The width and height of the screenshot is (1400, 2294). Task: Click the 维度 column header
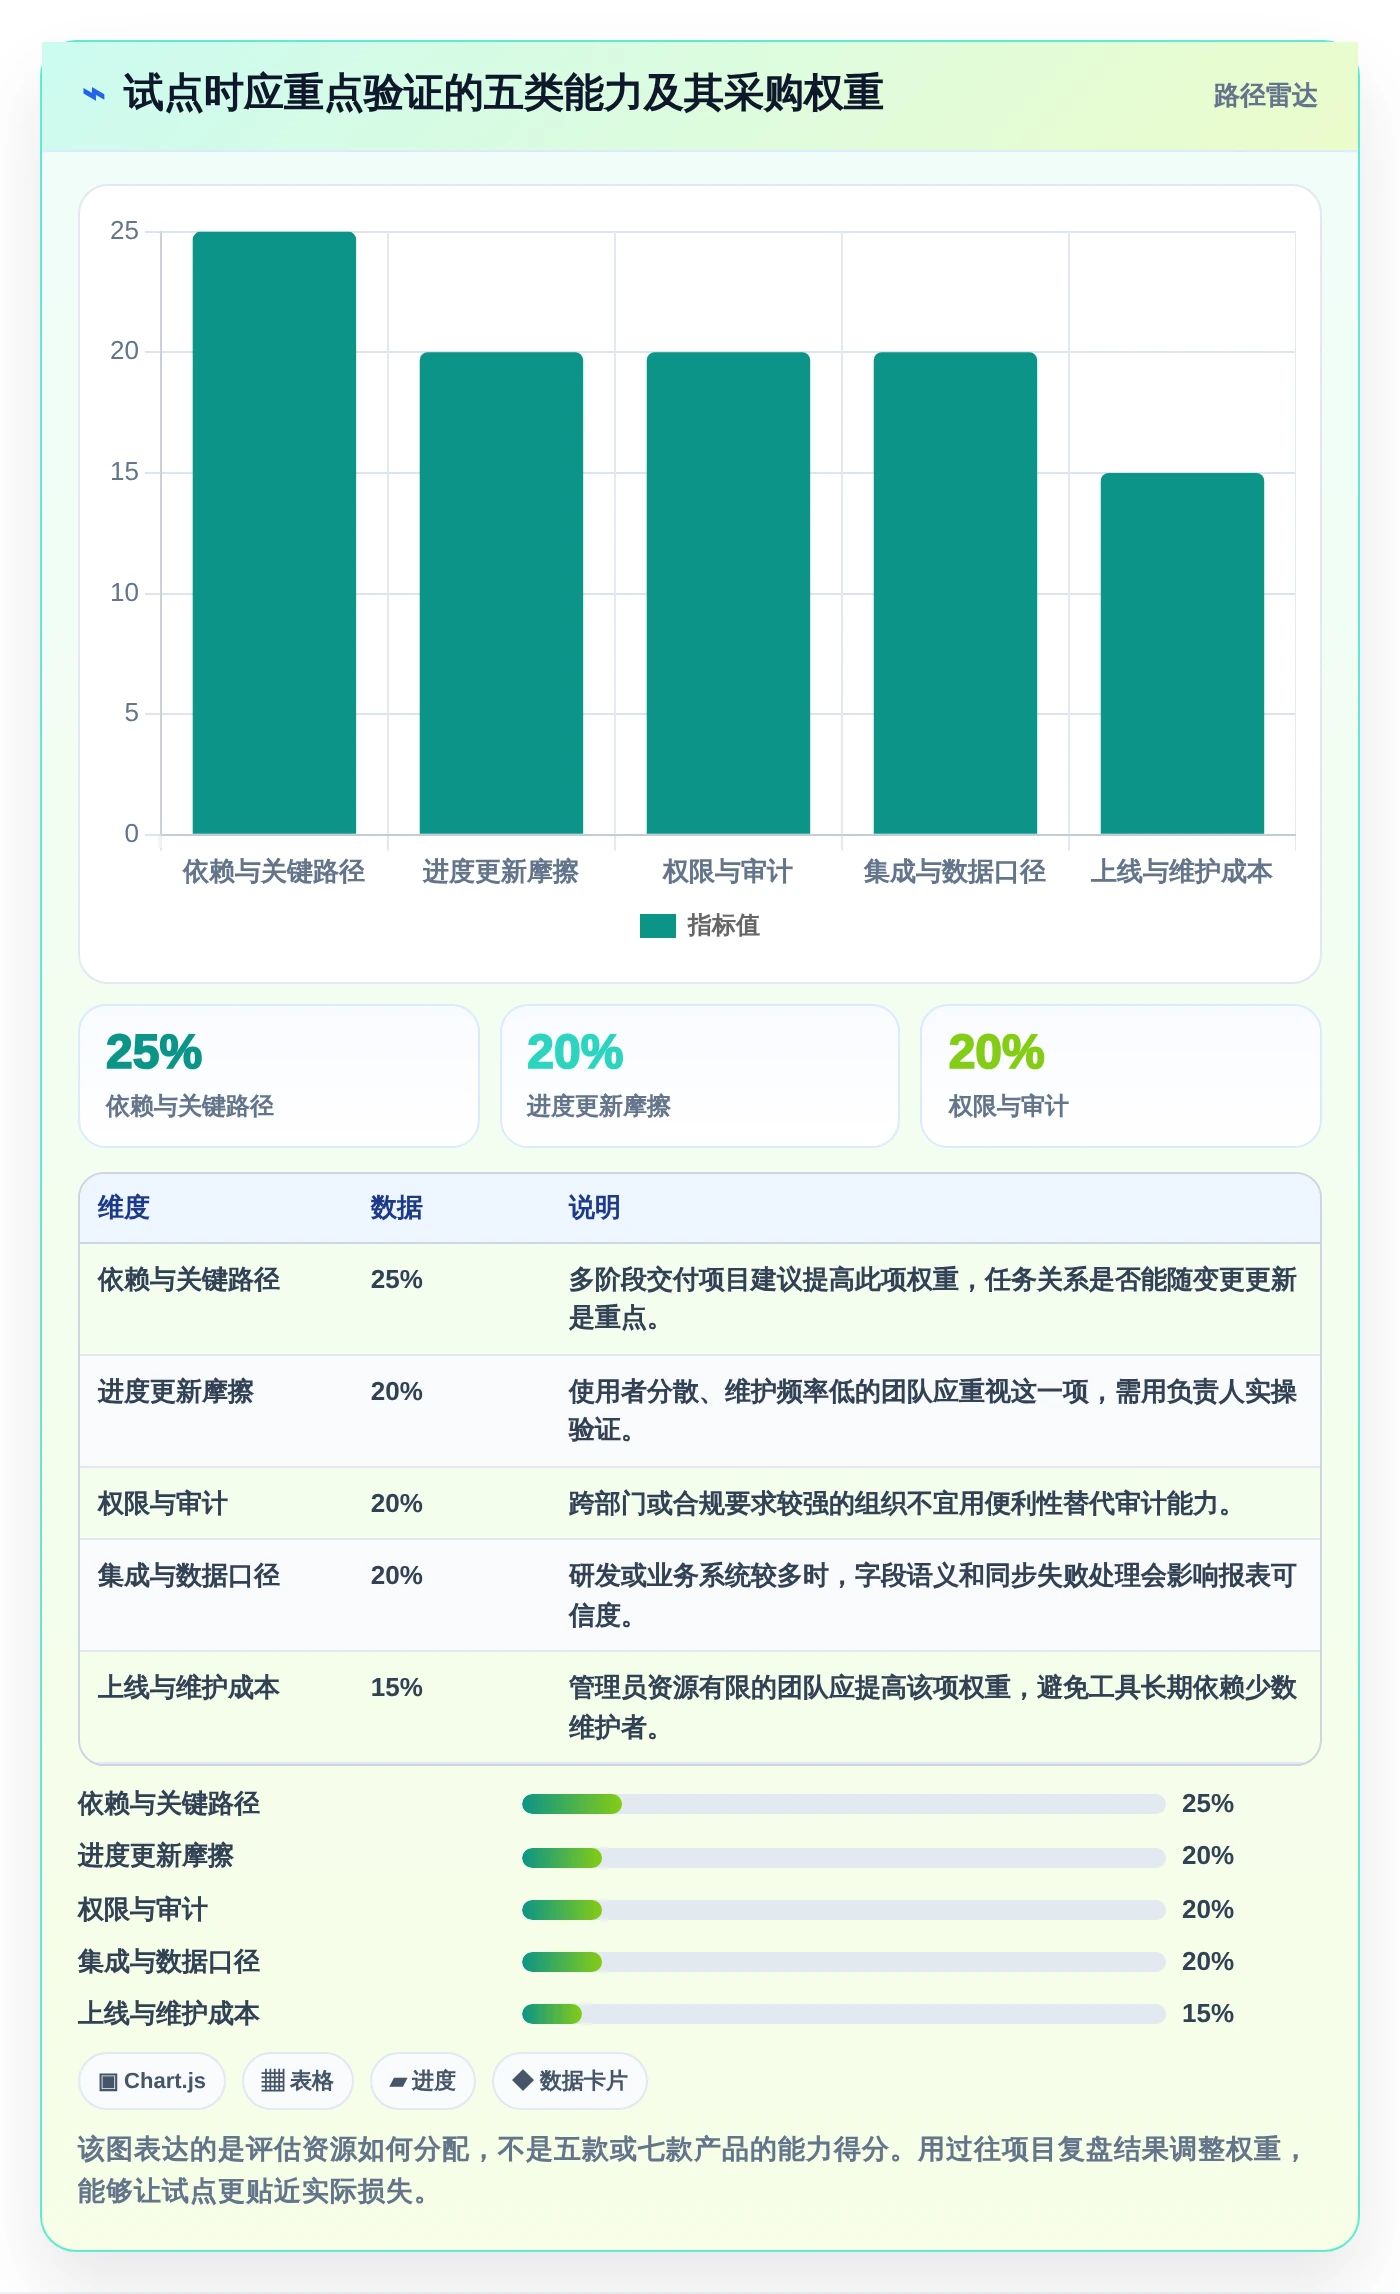click(124, 1208)
